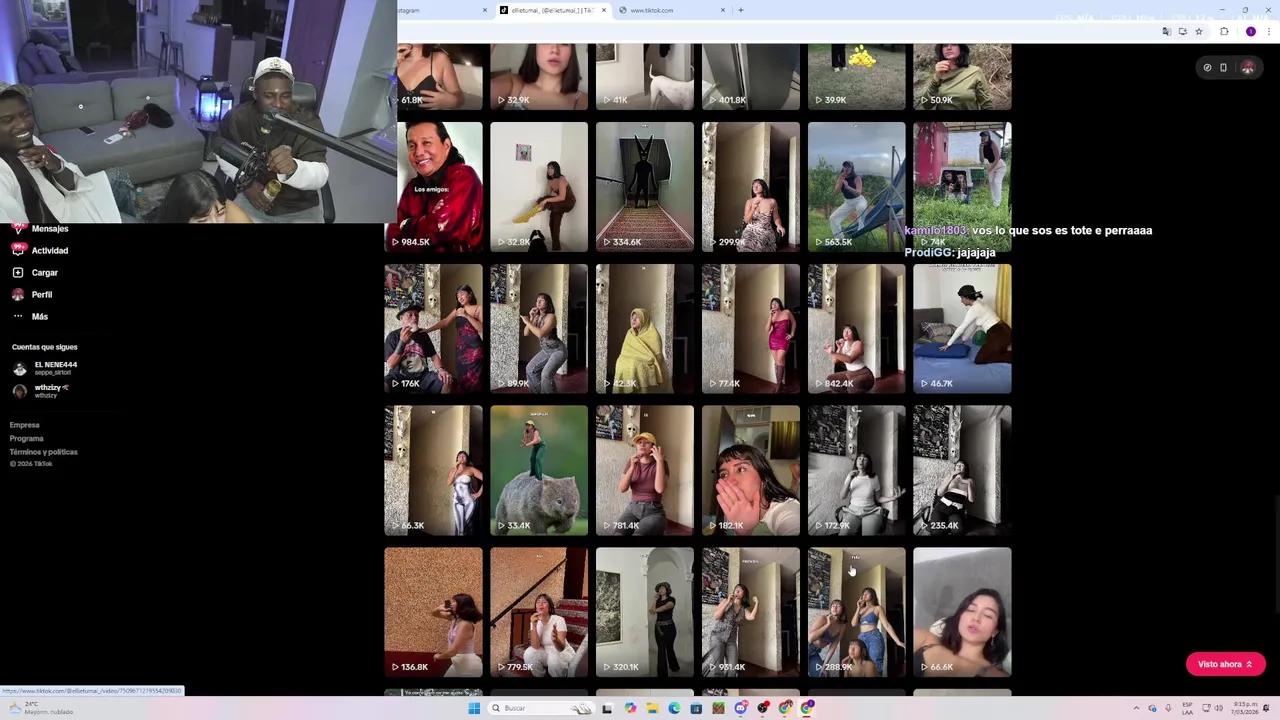Open Minecraft icon on the taskbar

(x=718, y=708)
